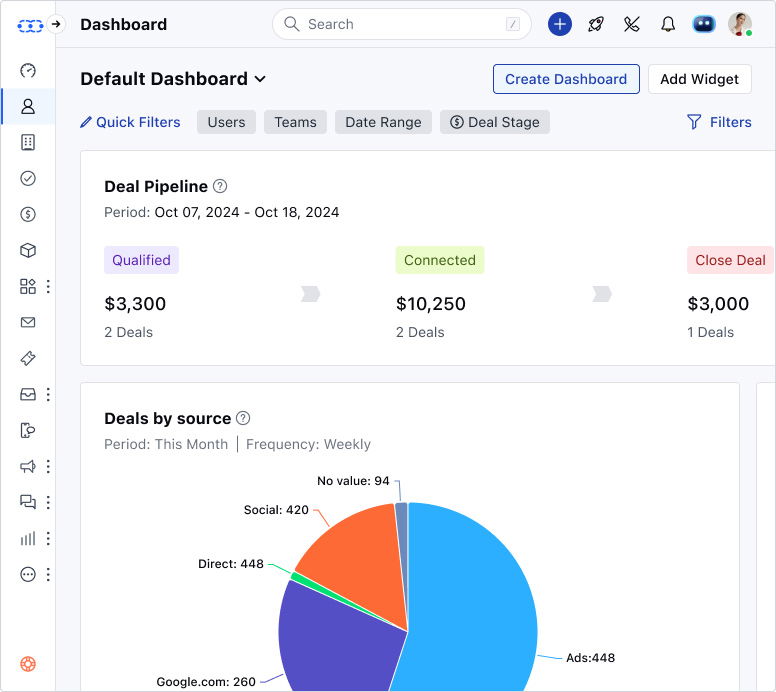776x692 pixels.
Task: Open Products cube icon in sidebar
Action: 28,250
